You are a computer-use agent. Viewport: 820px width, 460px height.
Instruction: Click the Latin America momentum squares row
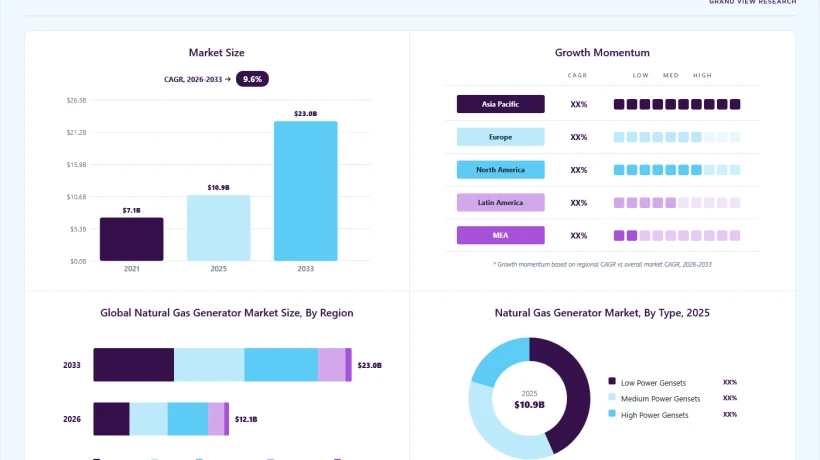coord(677,203)
